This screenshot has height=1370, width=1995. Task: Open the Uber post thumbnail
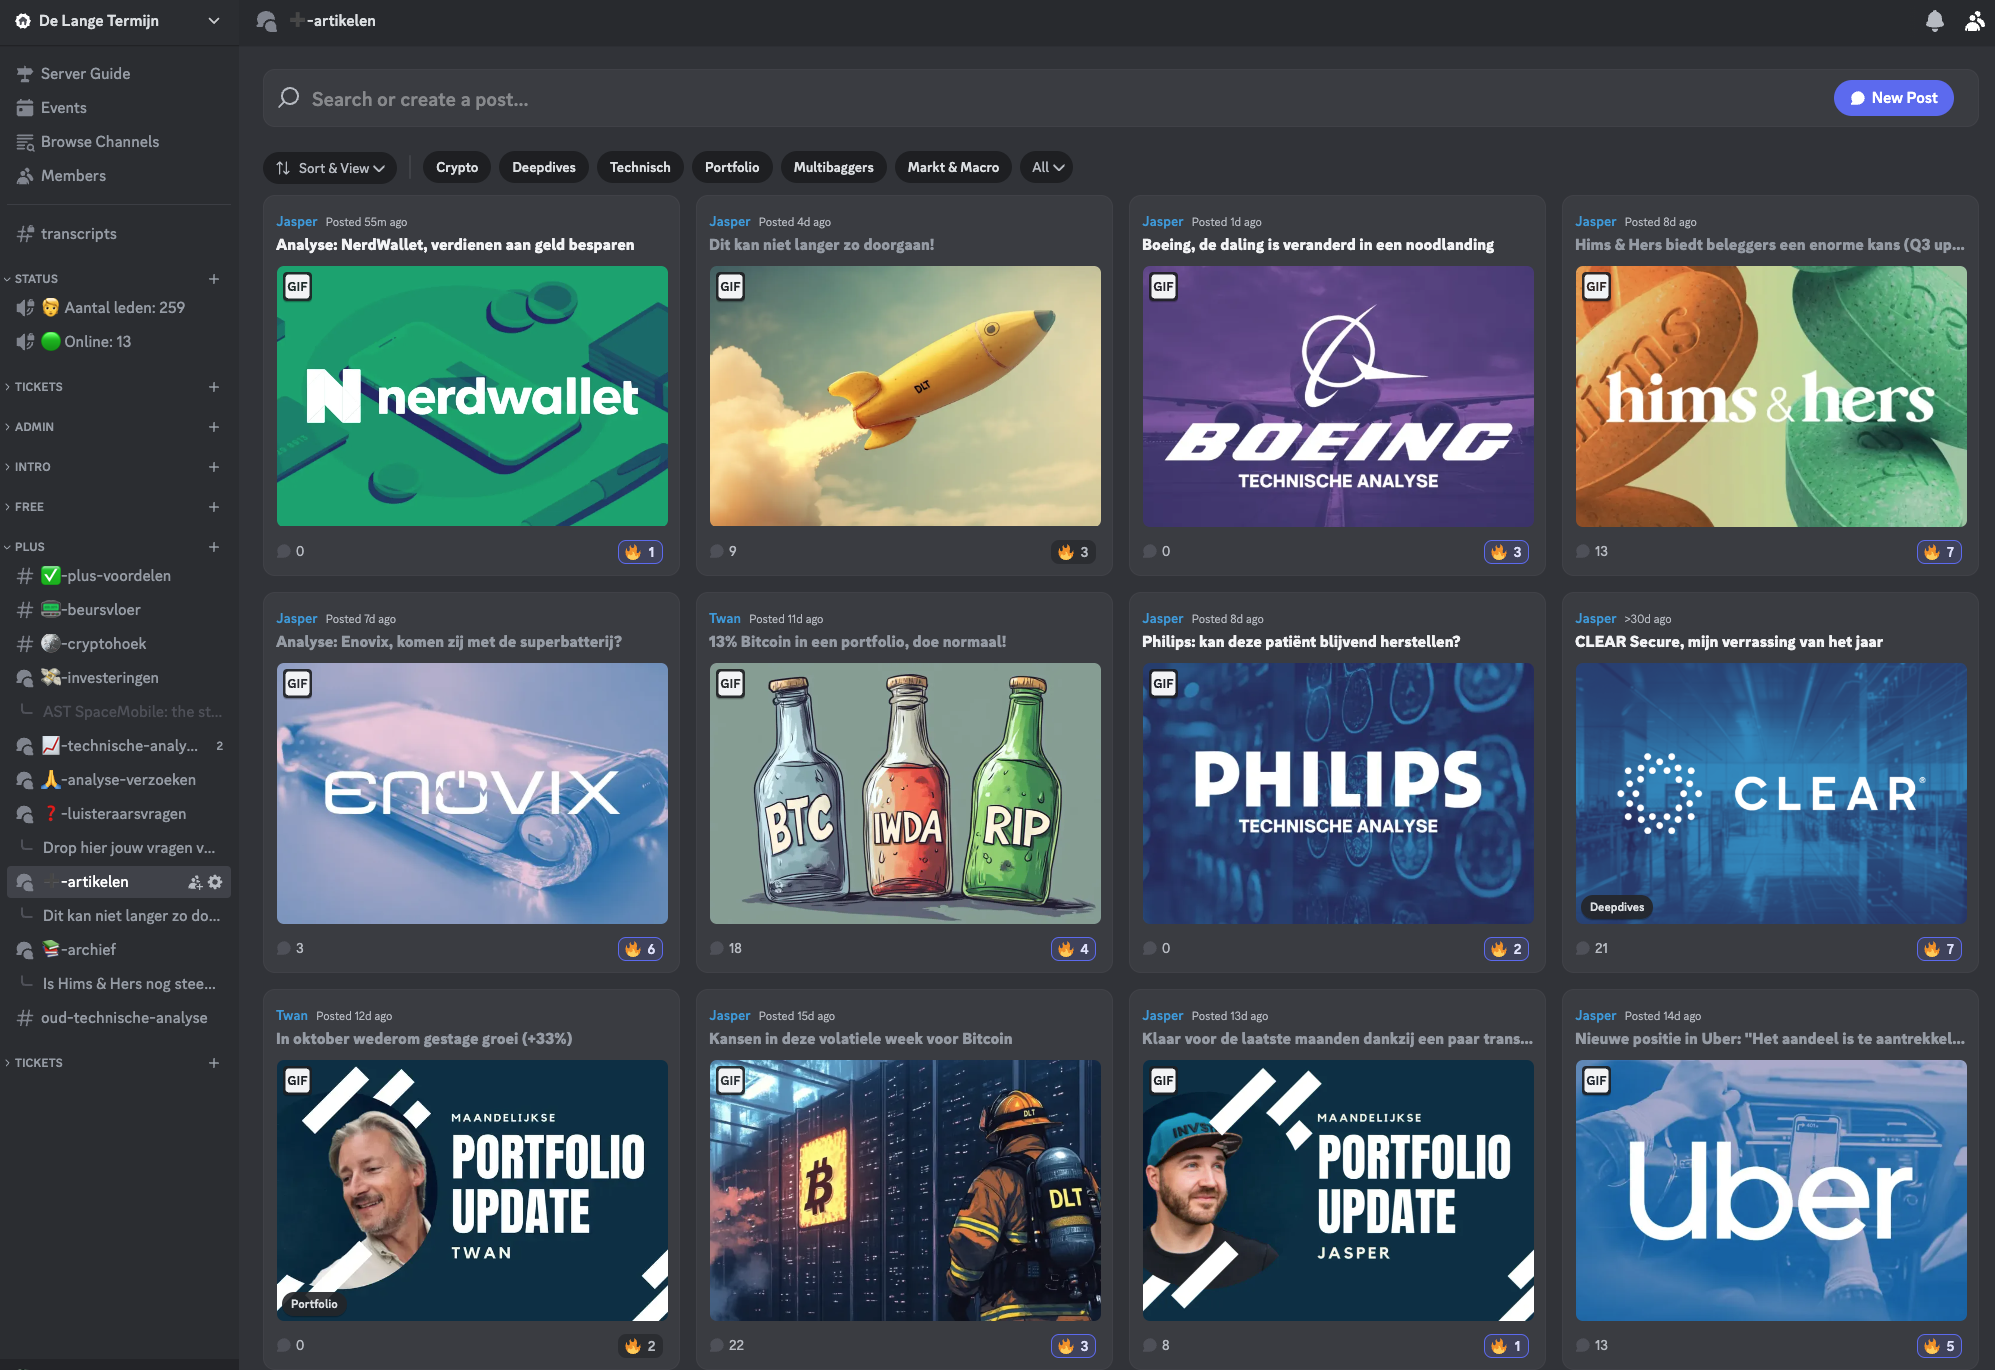coord(1770,1190)
